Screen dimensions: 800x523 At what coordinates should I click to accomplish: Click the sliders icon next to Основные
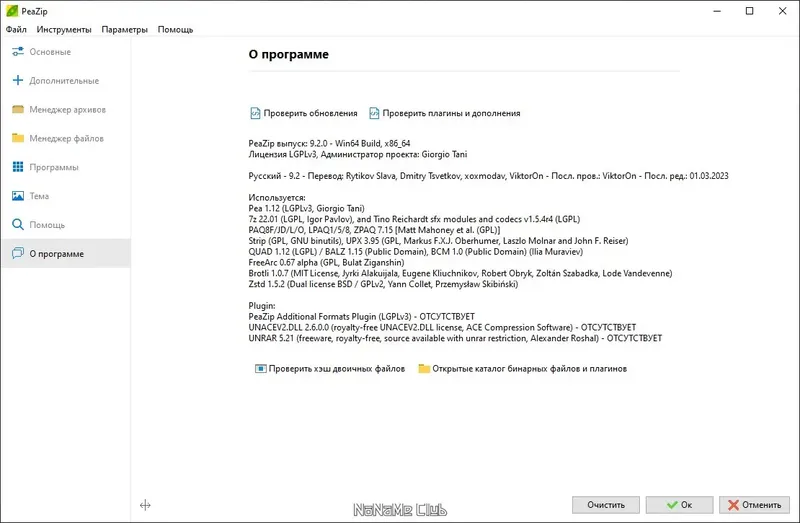[17, 51]
